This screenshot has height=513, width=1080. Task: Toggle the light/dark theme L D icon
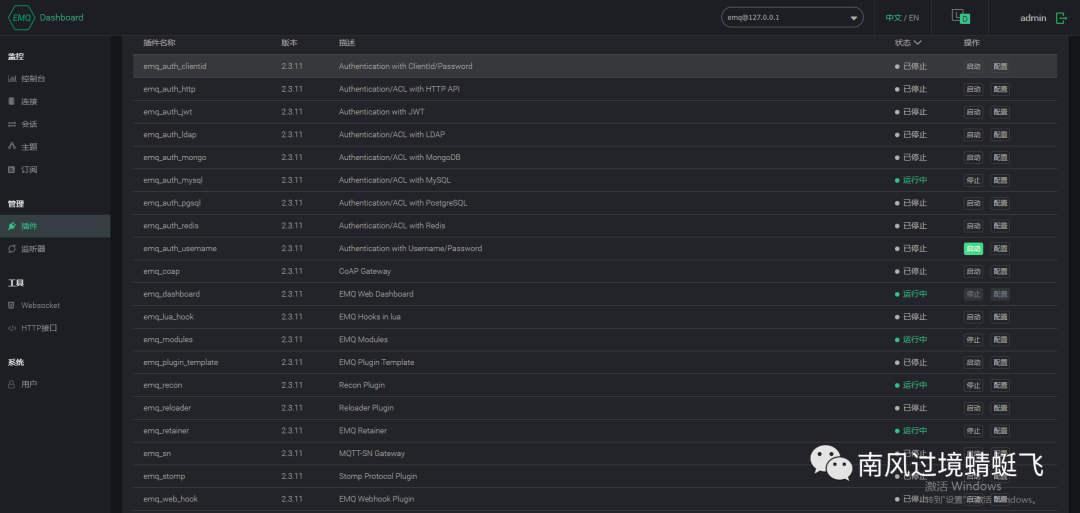pyautogui.click(x=960, y=17)
